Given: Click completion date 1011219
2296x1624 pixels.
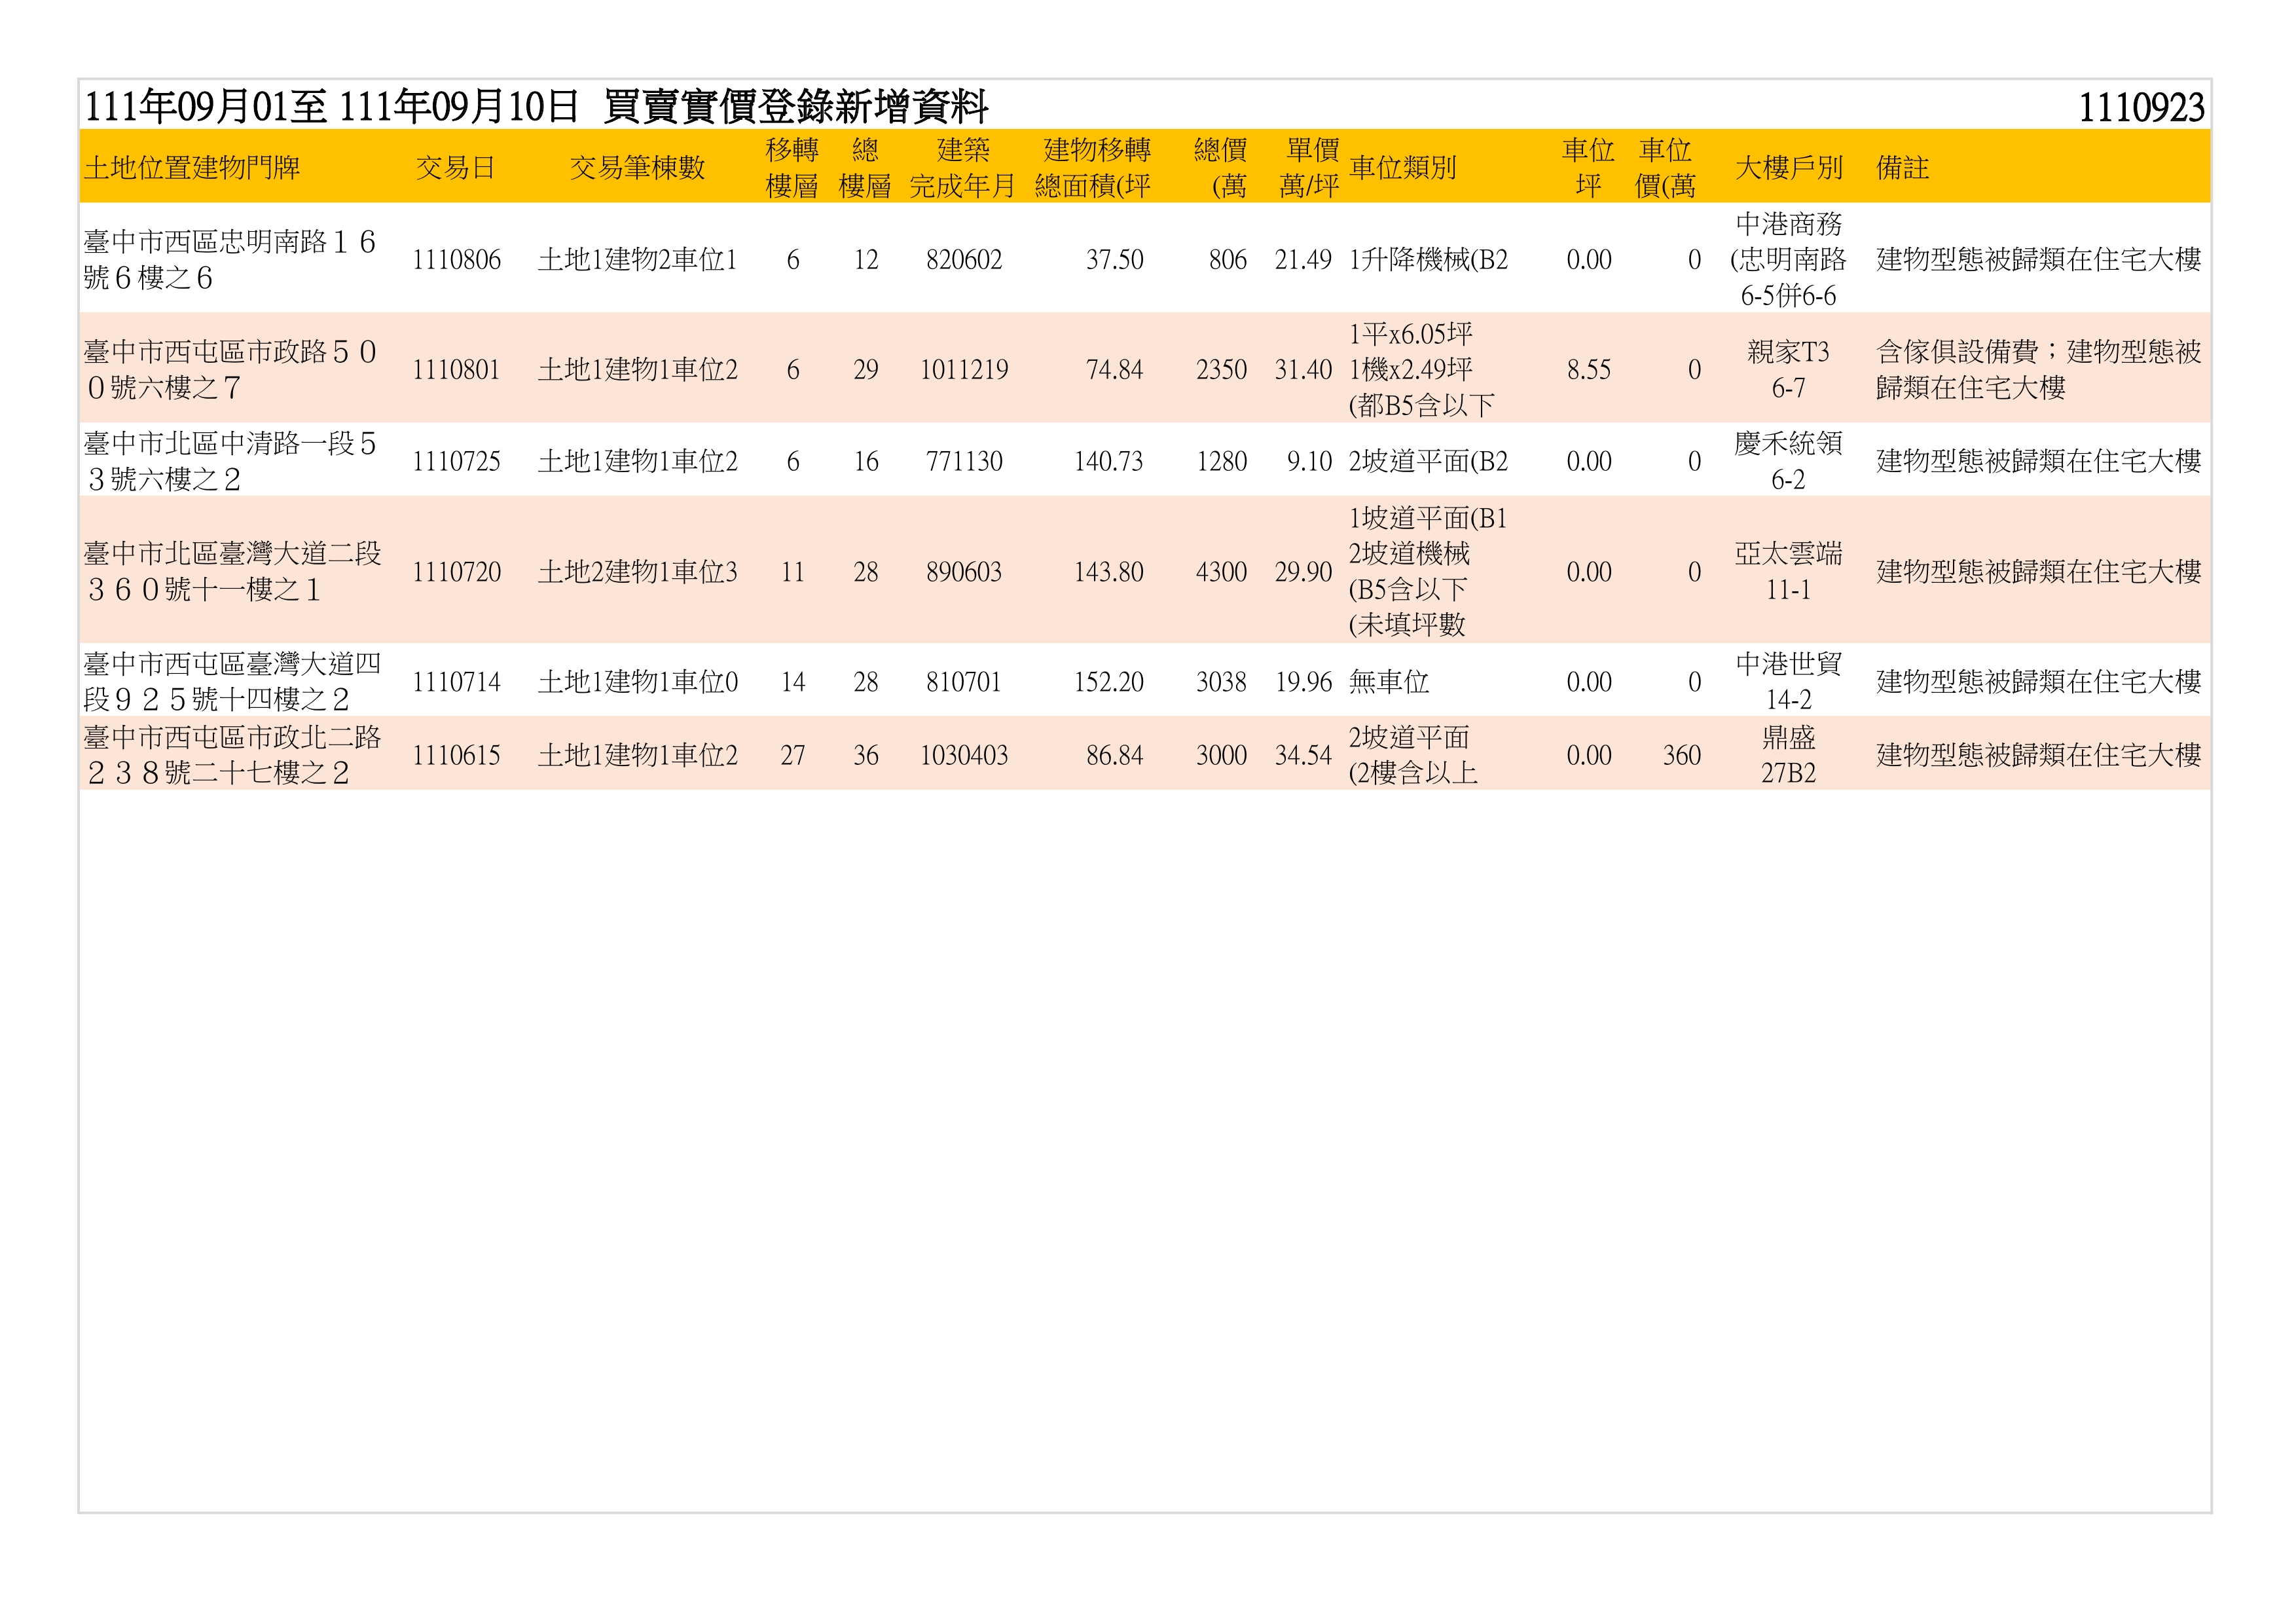Looking at the screenshot, I should 964,370.
